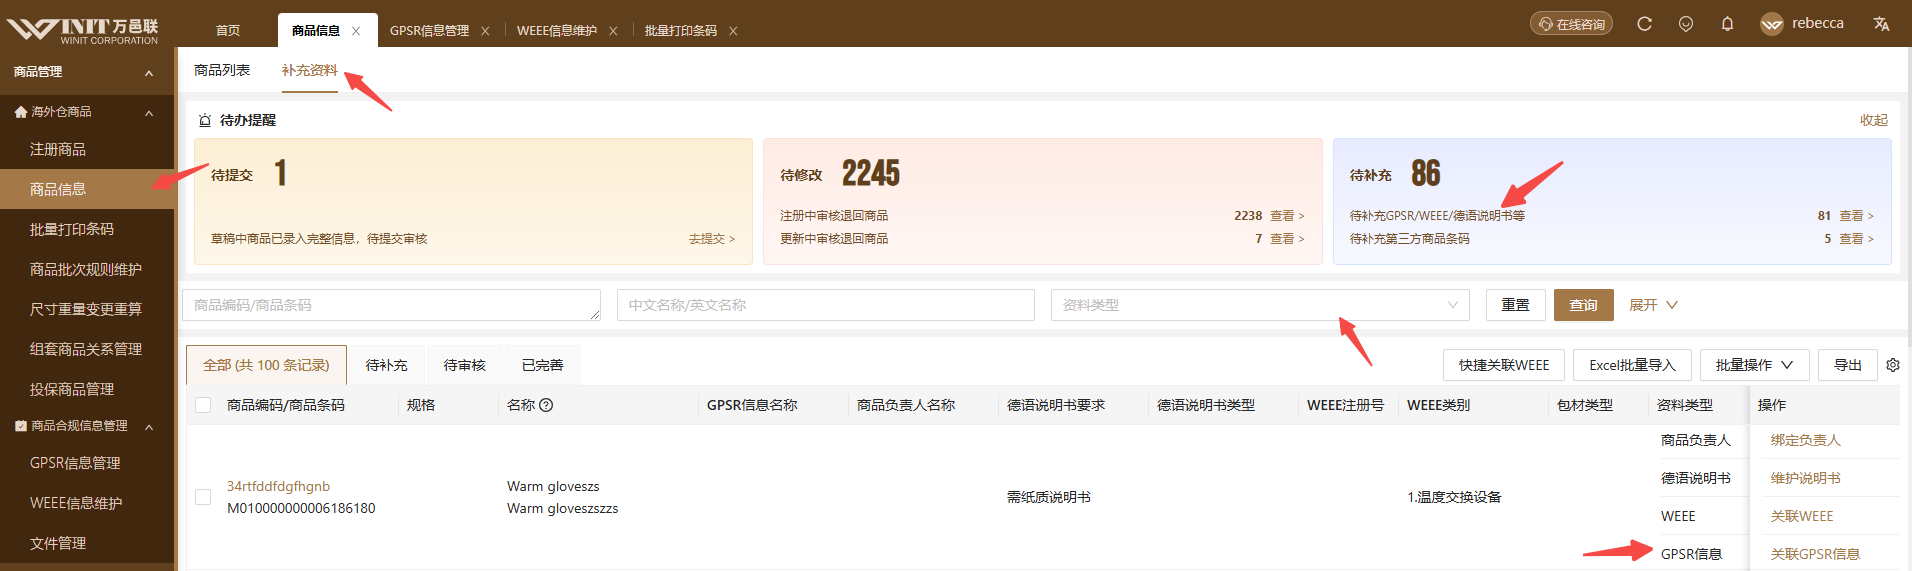Image resolution: width=1912 pixels, height=571 pixels.
Task: Open the 资料类型 dropdown
Action: point(1260,305)
